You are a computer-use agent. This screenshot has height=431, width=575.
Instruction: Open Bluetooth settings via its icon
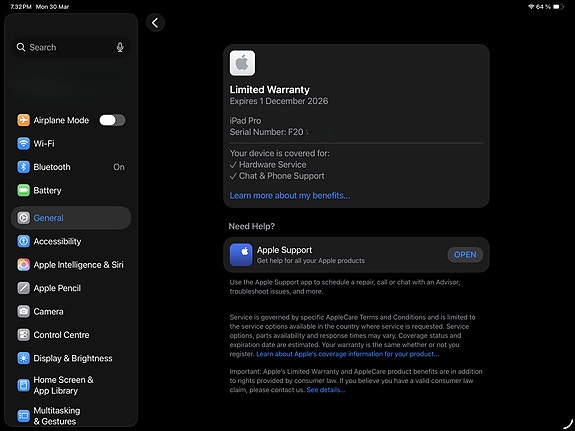[23, 167]
